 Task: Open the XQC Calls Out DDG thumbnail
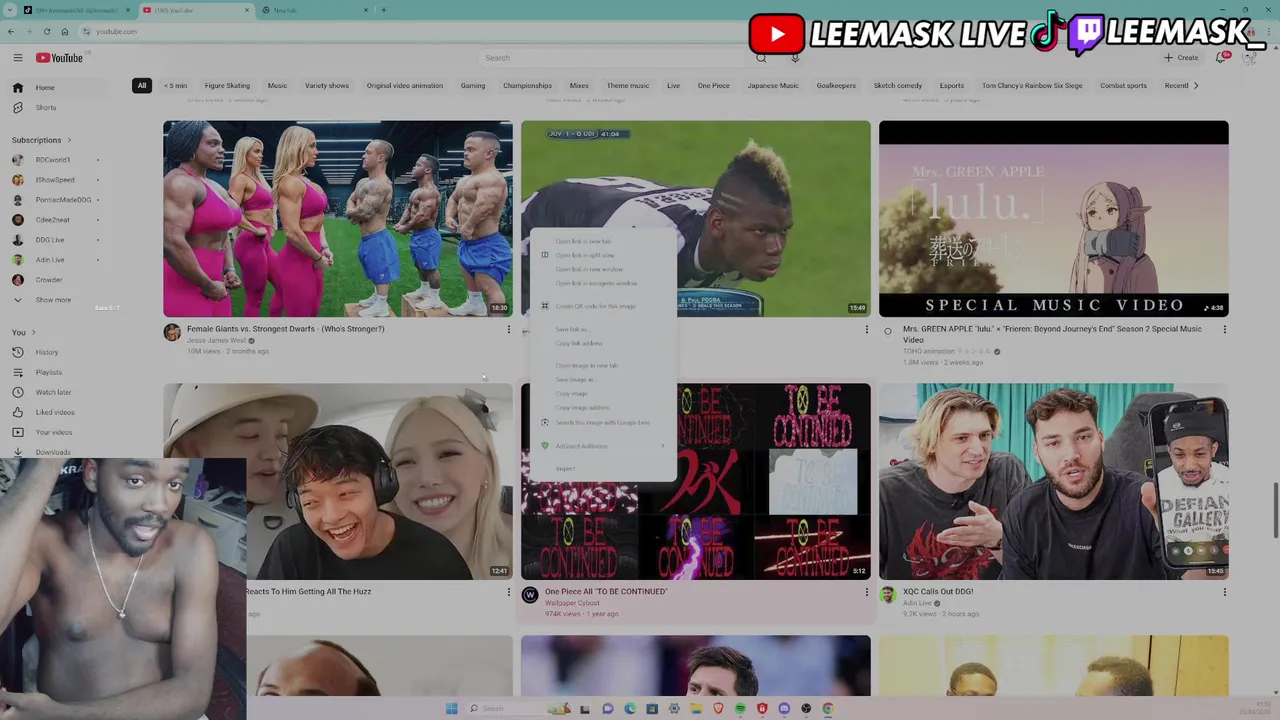(1054, 481)
